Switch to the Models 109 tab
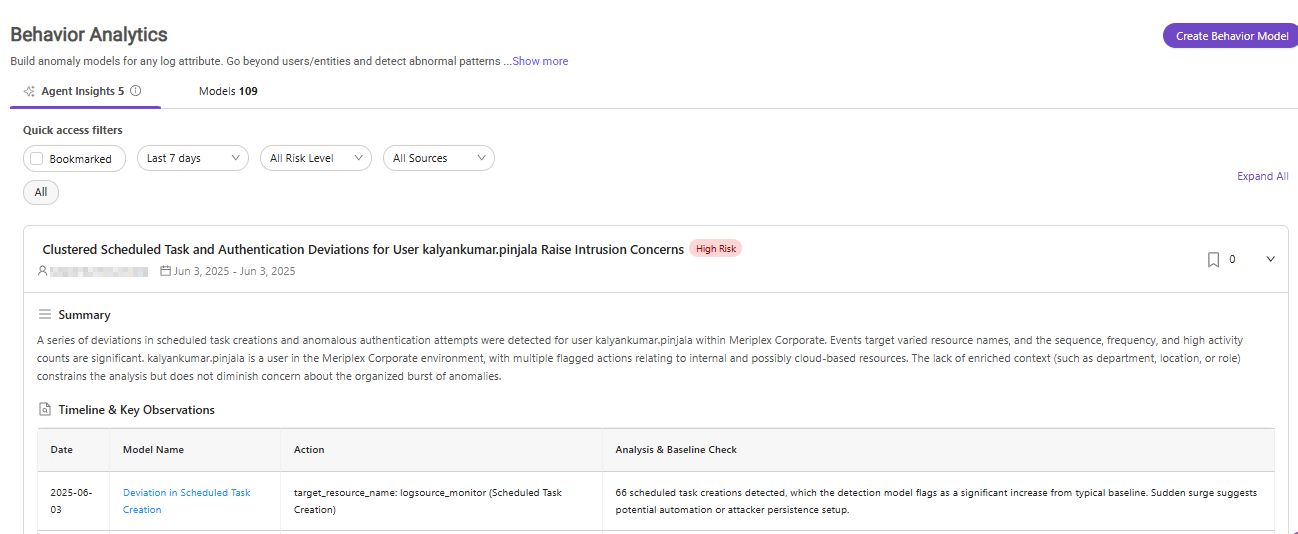This screenshot has width=1298, height=534. click(x=228, y=91)
